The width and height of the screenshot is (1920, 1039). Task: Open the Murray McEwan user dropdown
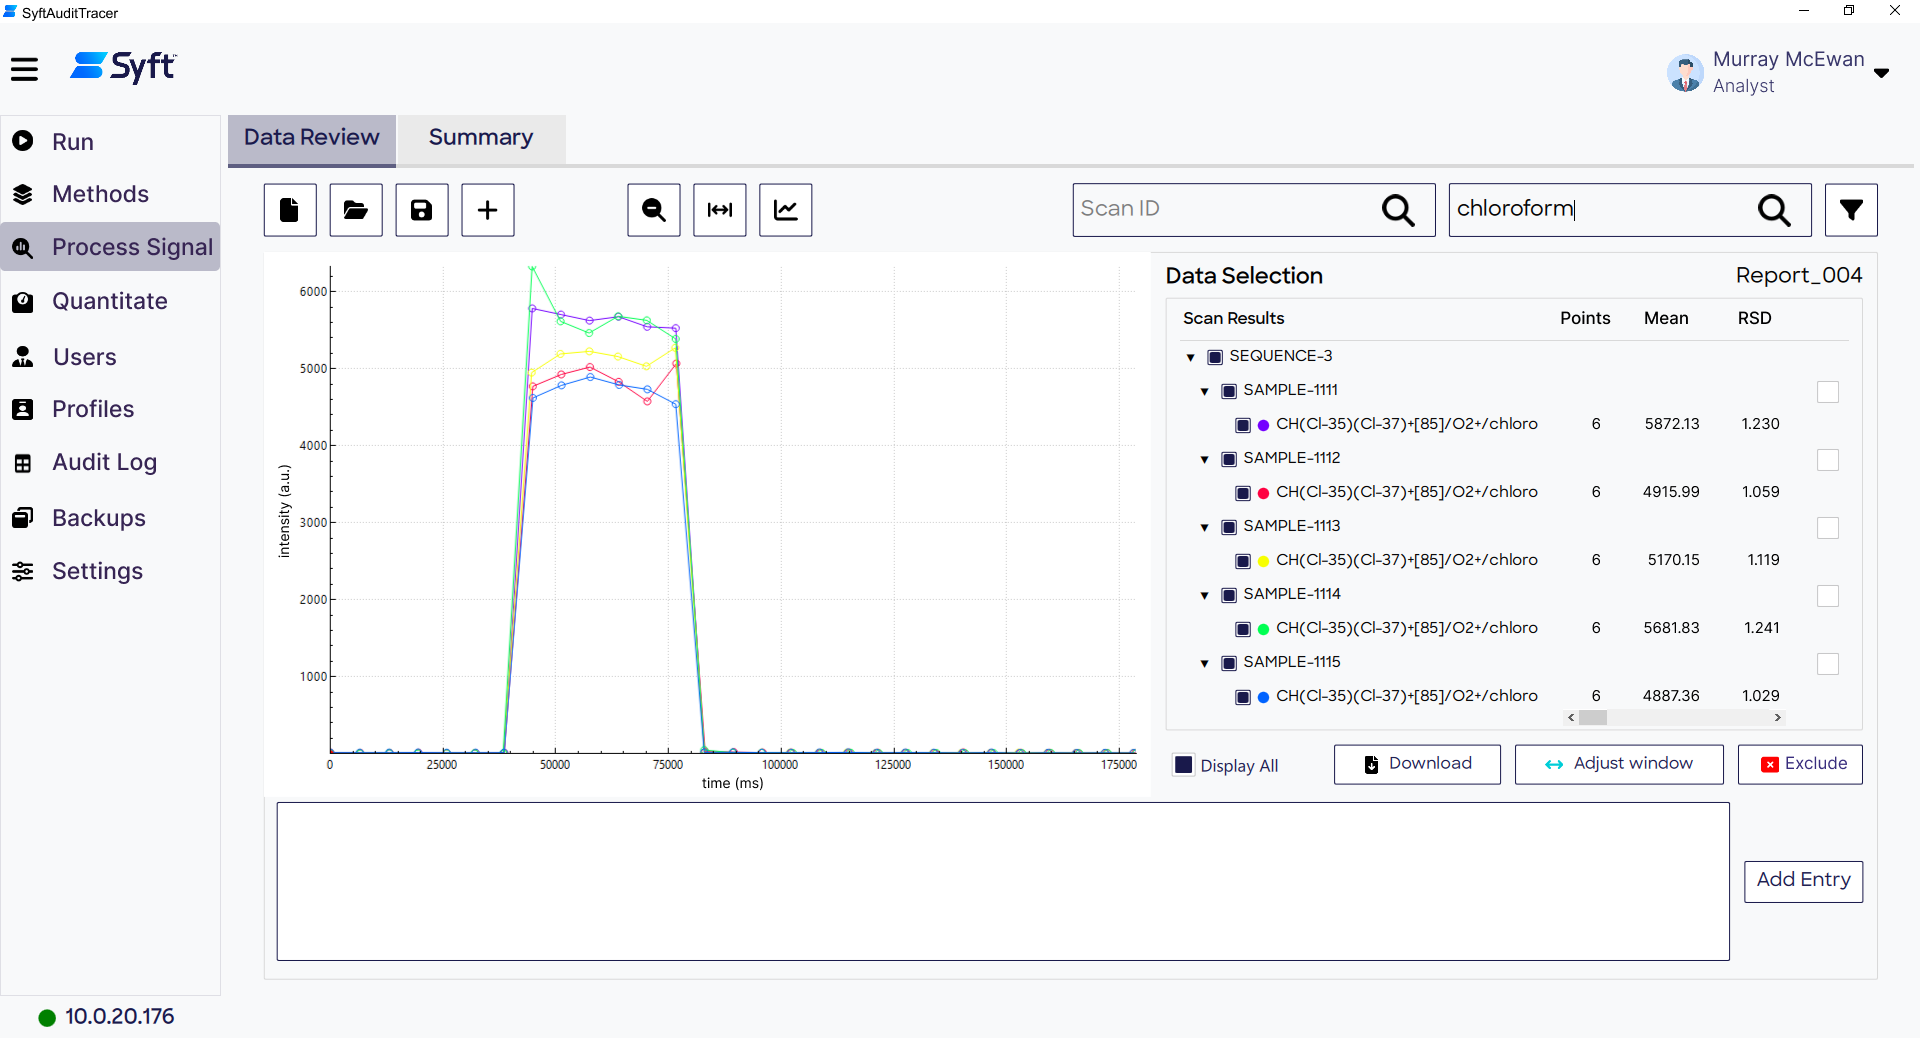pyautogui.click(x=1881, y=73)
